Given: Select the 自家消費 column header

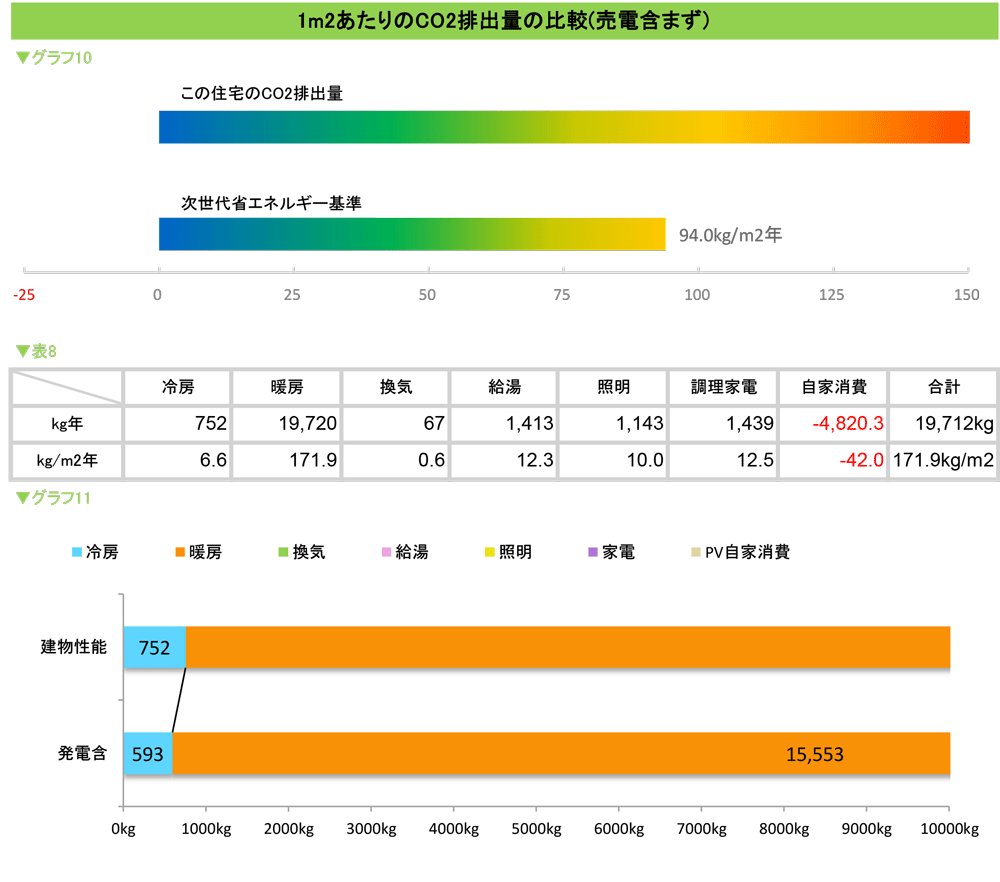Looking at the screenshot, I should 834,387.
